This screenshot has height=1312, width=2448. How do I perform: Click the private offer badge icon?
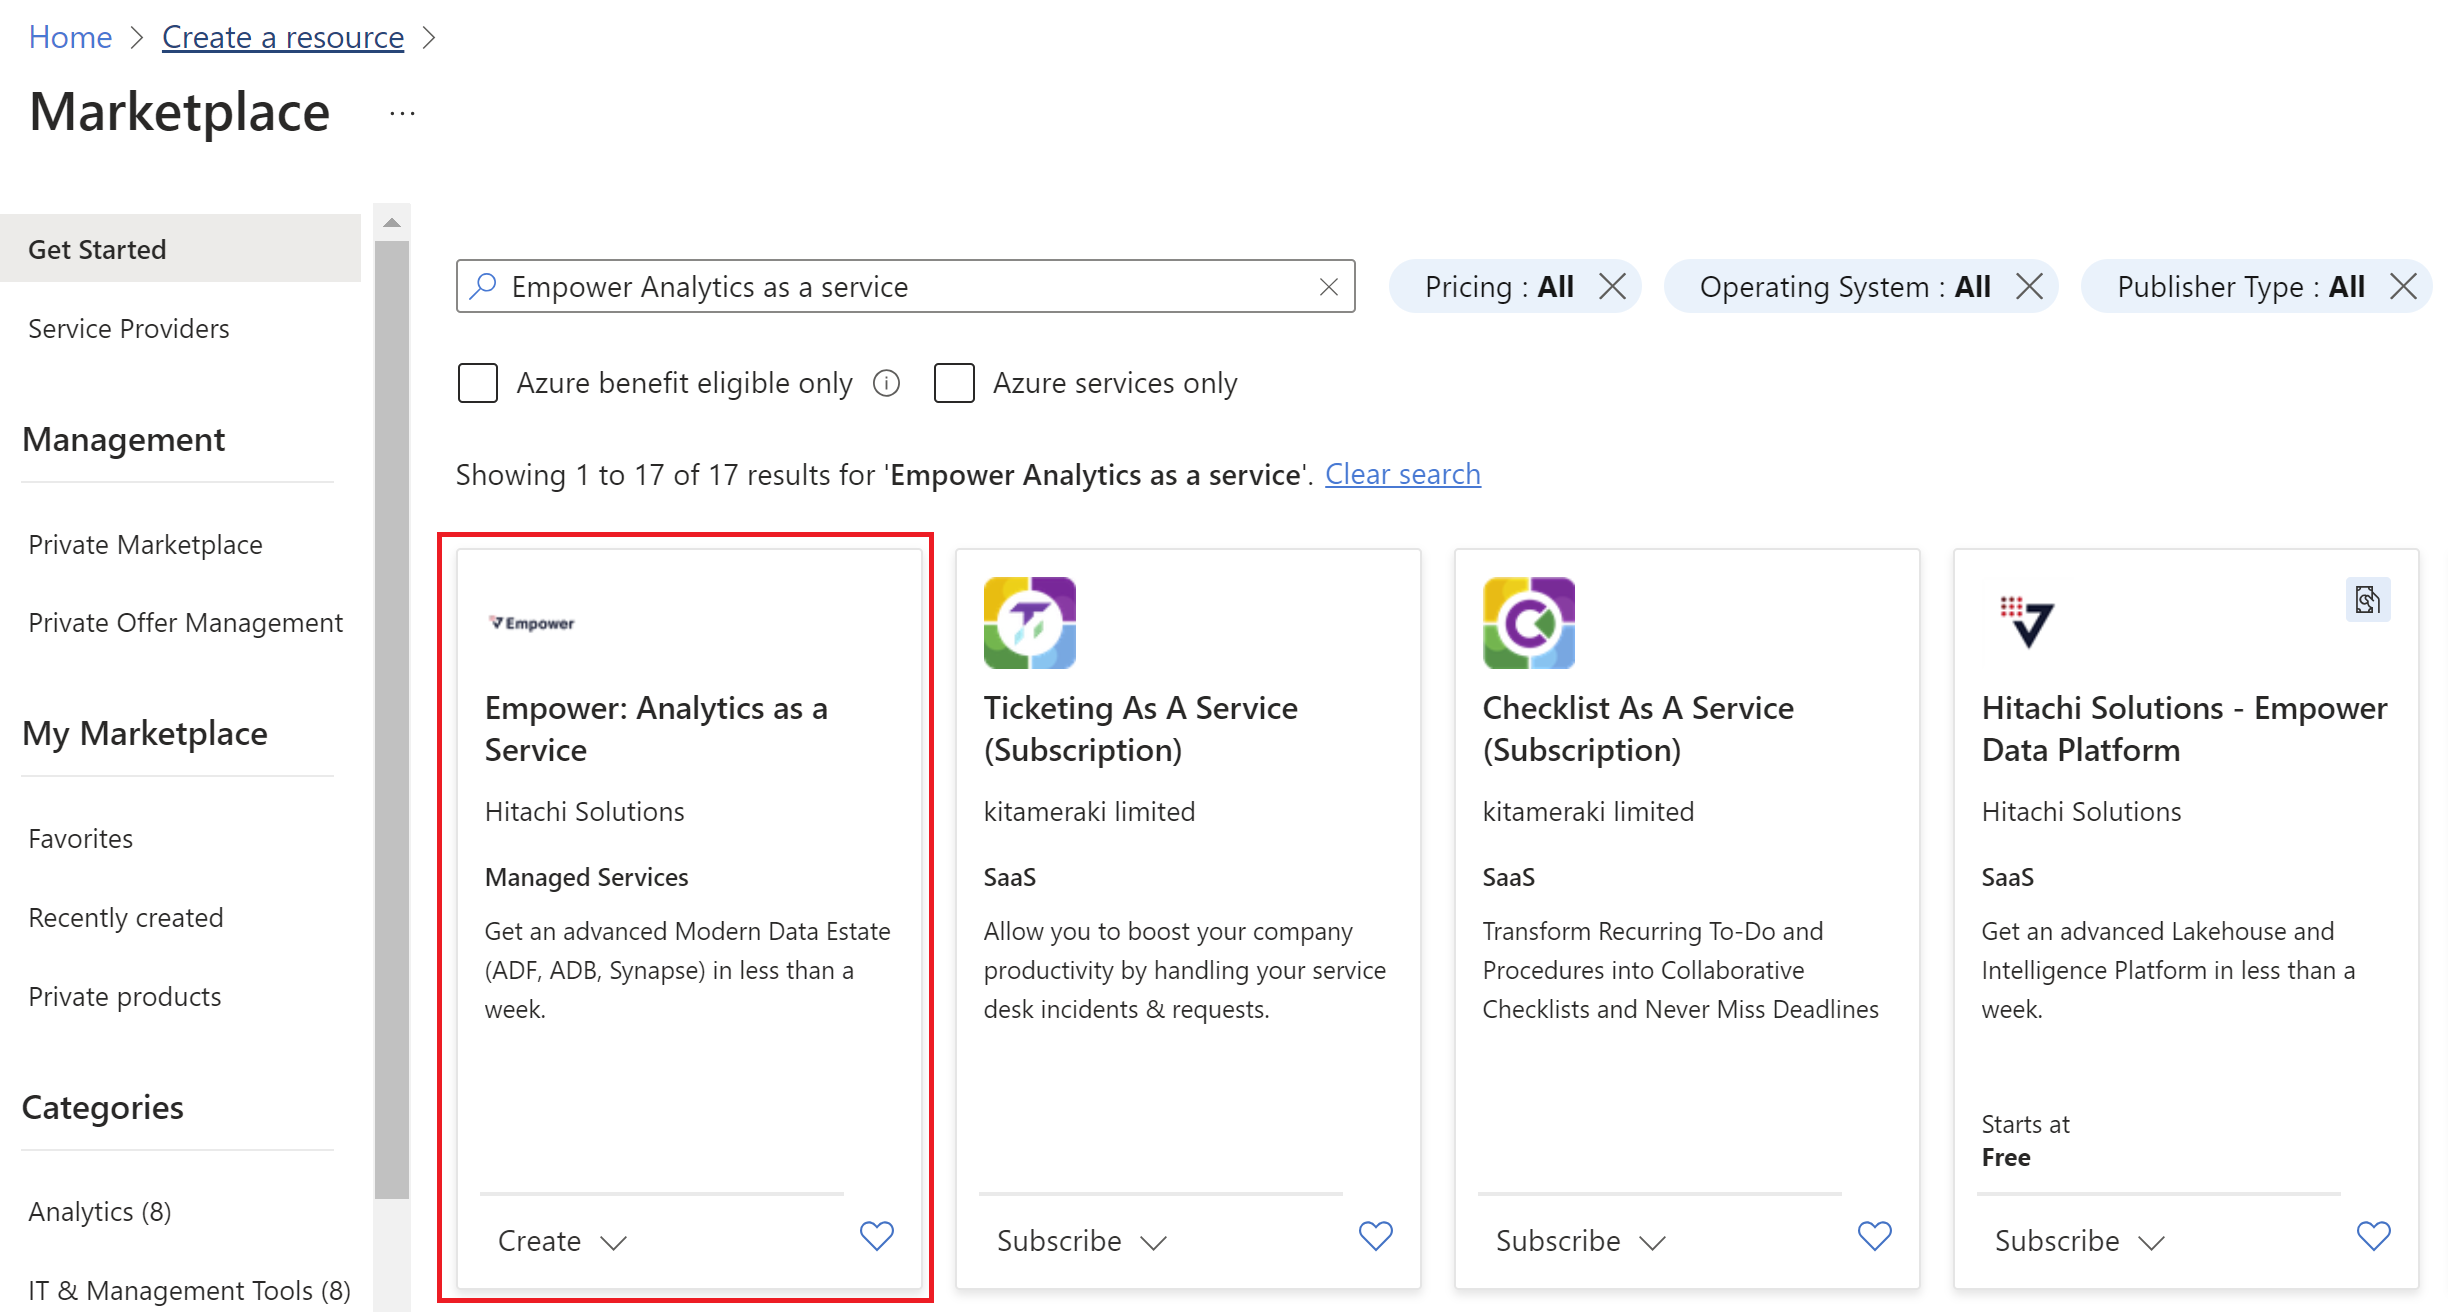point(2368,599)
